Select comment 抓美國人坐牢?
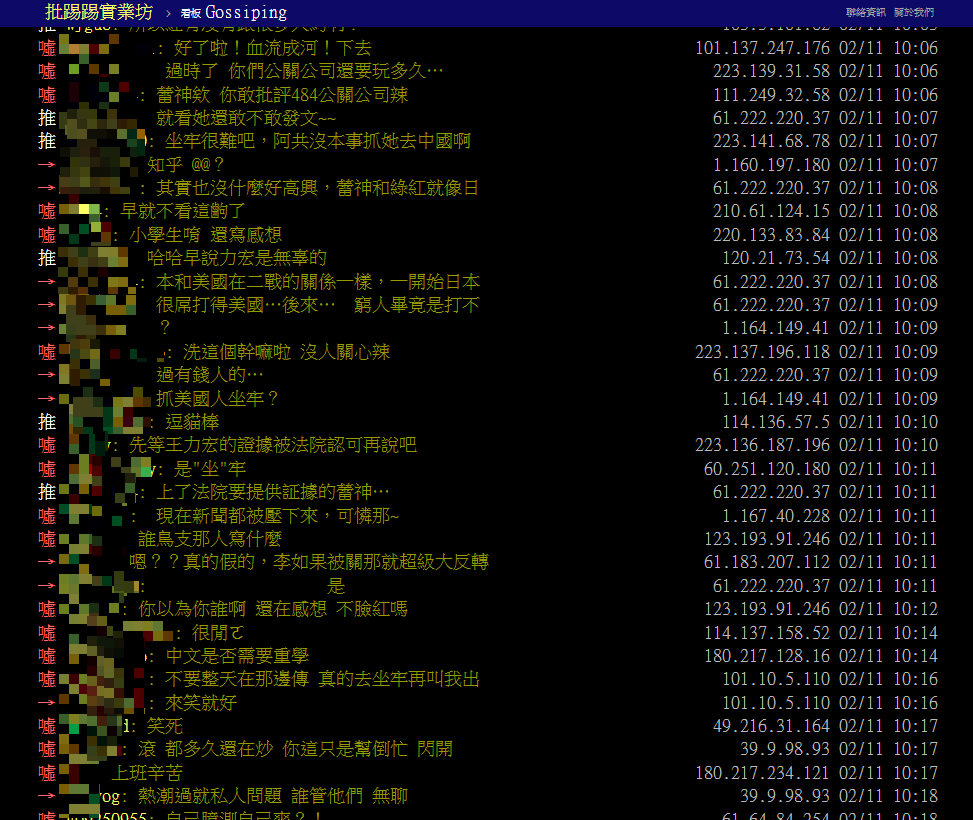This screenshot has width=973, height=820. point(217,399)
